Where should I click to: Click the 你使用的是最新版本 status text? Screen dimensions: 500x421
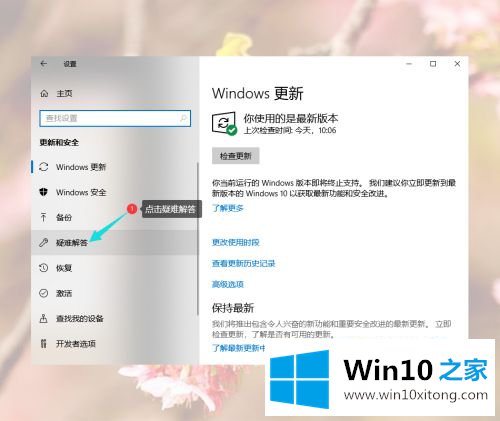coord(291,118)
